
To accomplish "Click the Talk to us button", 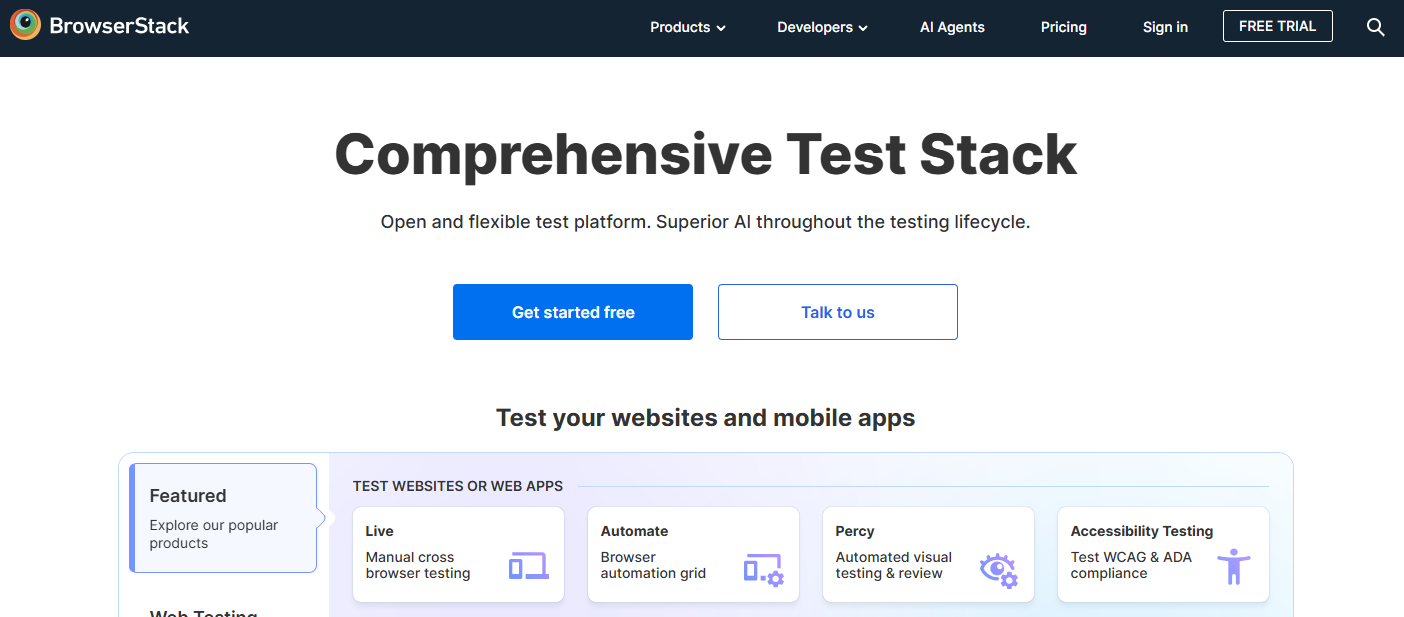I will [x=837, y=312].
